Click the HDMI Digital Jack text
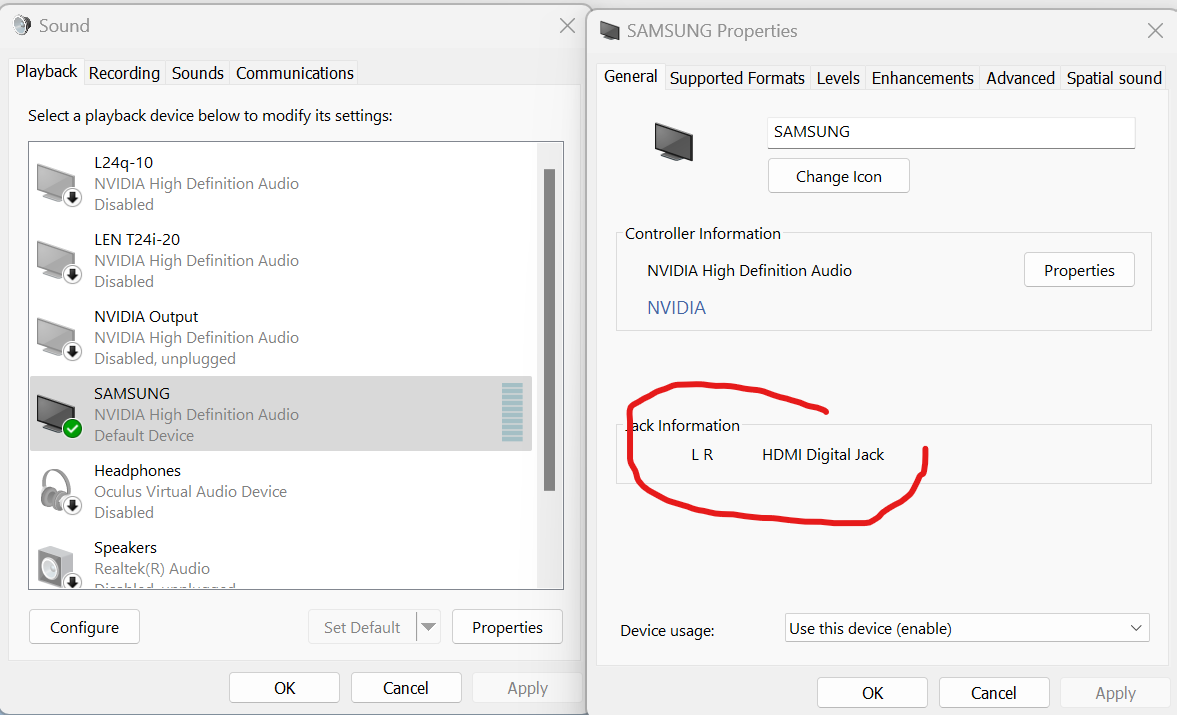The width and height of the screenshot is (1177, 715). point(823,455)
